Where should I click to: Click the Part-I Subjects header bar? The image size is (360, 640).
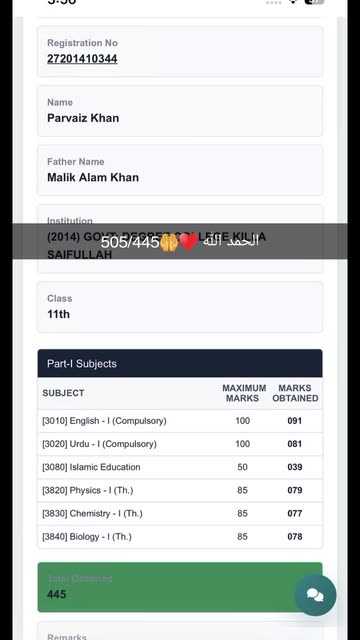(x=180, y=363)
